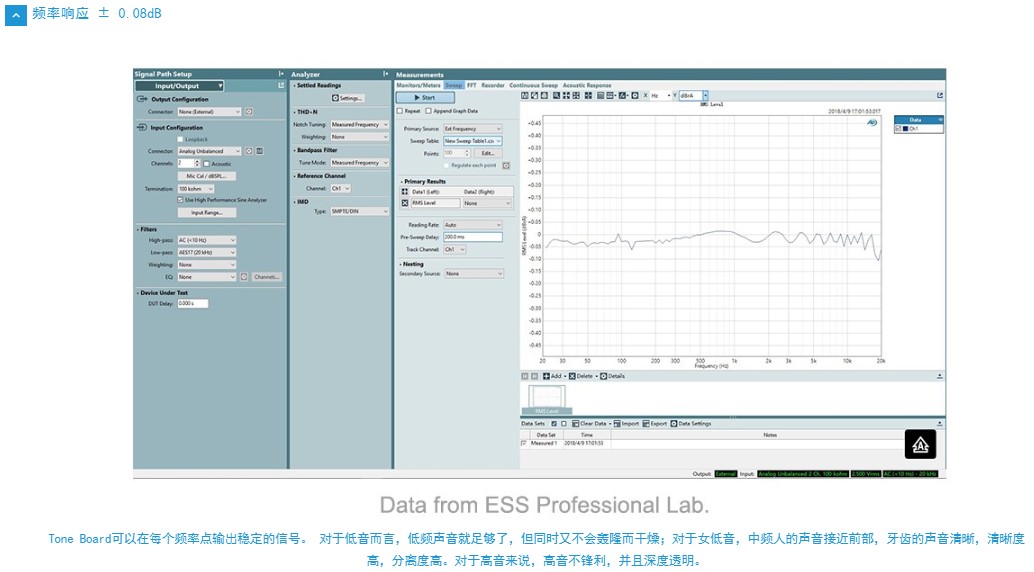
Task: Open High-pass filter dropdown
Action: click(206, 240)
